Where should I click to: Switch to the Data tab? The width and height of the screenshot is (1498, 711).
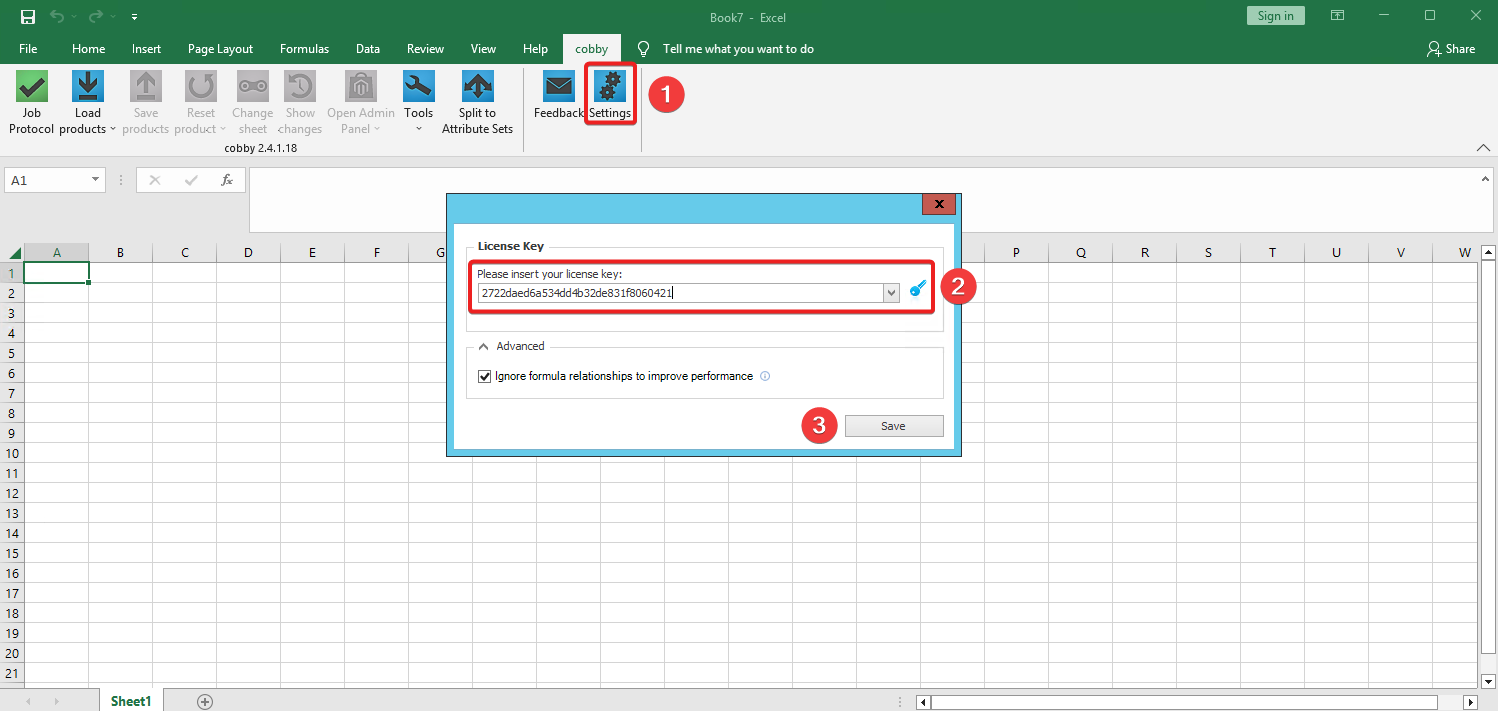tap(368, 49)
